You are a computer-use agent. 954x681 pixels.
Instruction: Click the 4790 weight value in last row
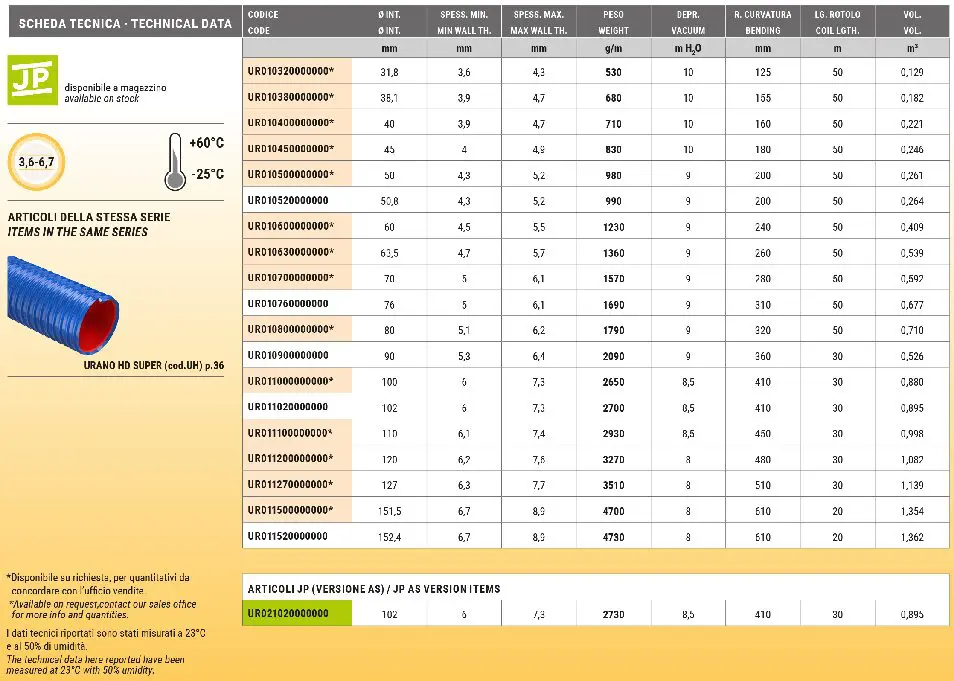click(613, 537)
